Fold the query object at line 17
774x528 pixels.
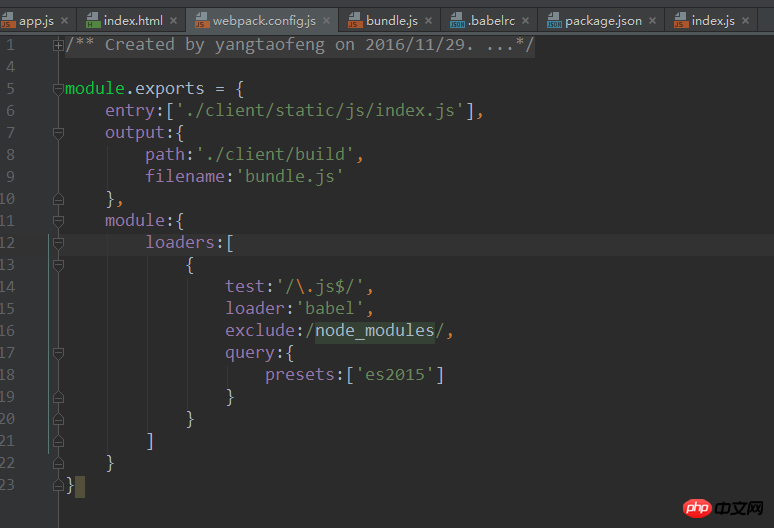[58, 352]
